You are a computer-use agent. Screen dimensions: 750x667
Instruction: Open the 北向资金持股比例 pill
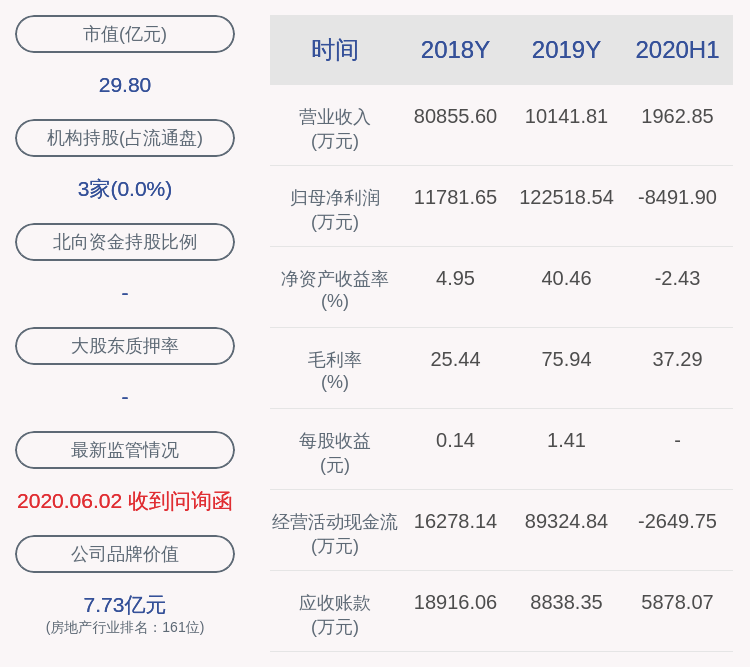click(125, 242)
